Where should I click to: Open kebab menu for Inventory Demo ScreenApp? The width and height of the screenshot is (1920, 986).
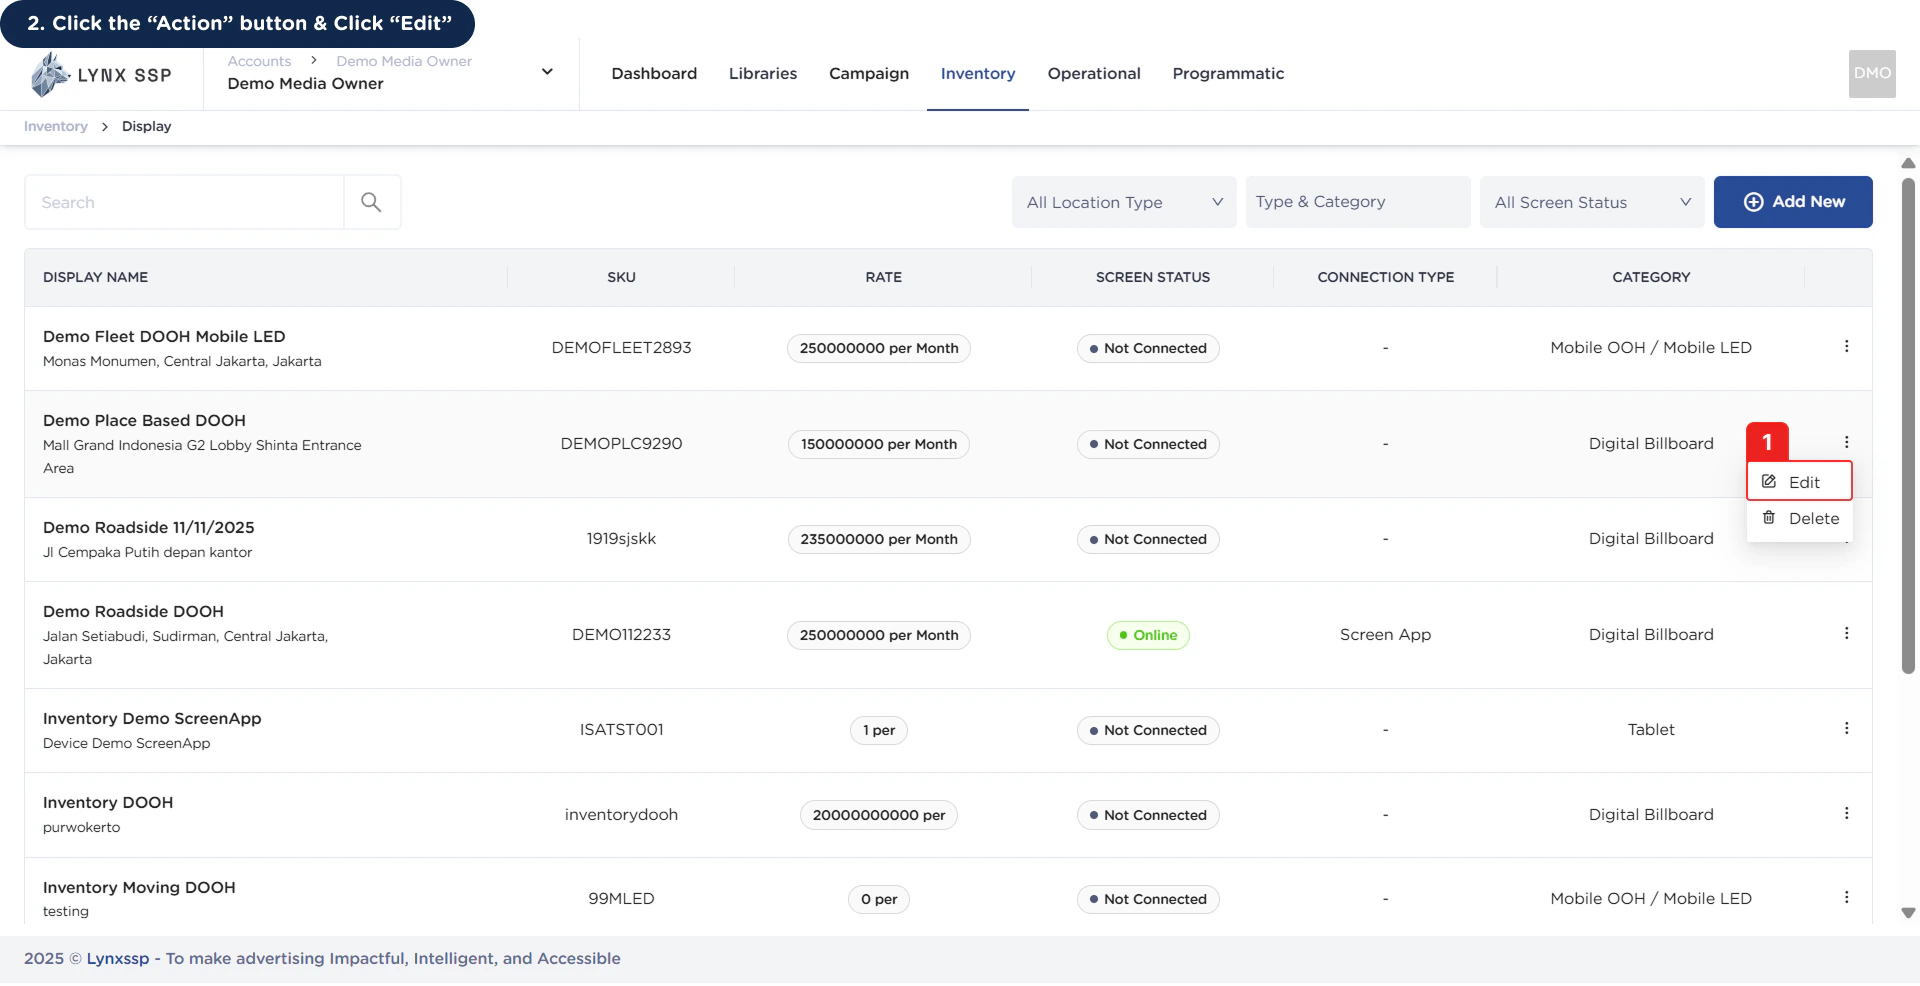pos(1846,728)
